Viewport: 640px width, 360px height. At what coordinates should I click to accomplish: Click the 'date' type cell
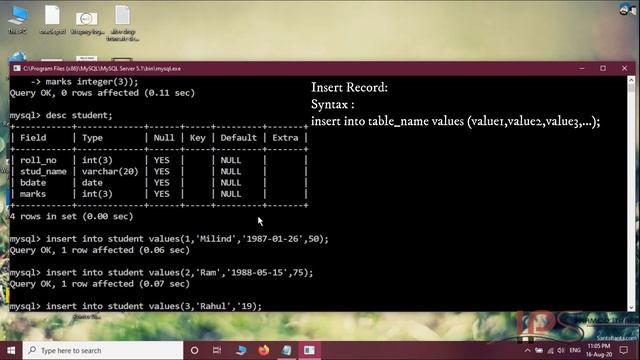(x=92, y=182)
